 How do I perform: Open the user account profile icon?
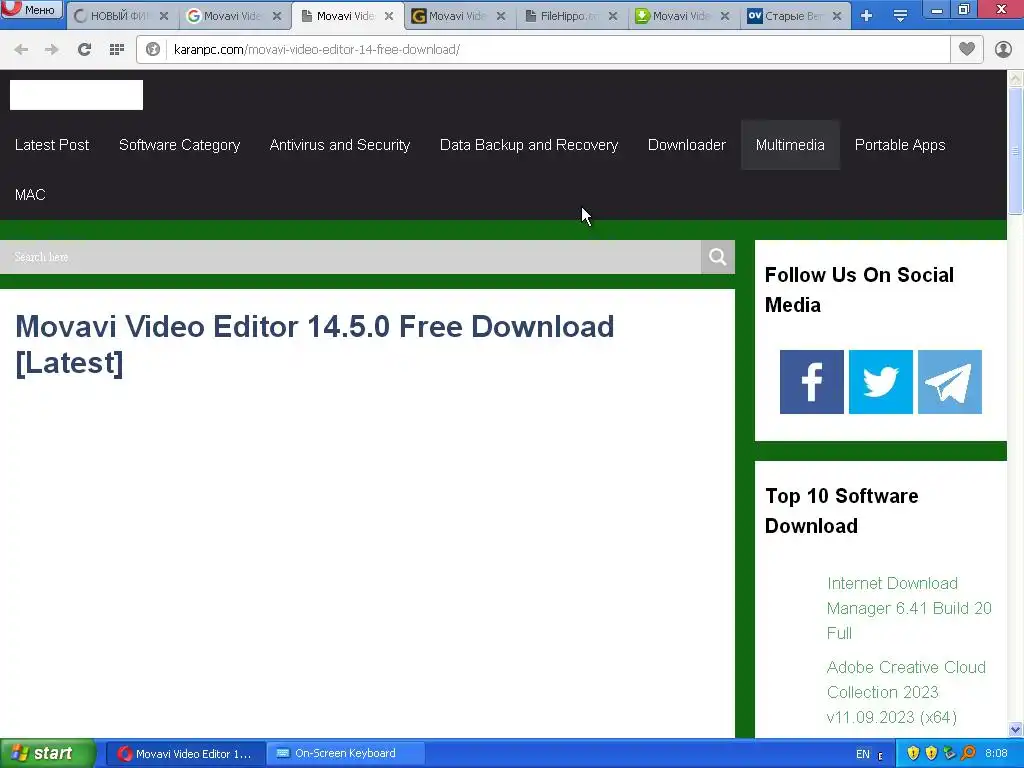[1003, 50]
